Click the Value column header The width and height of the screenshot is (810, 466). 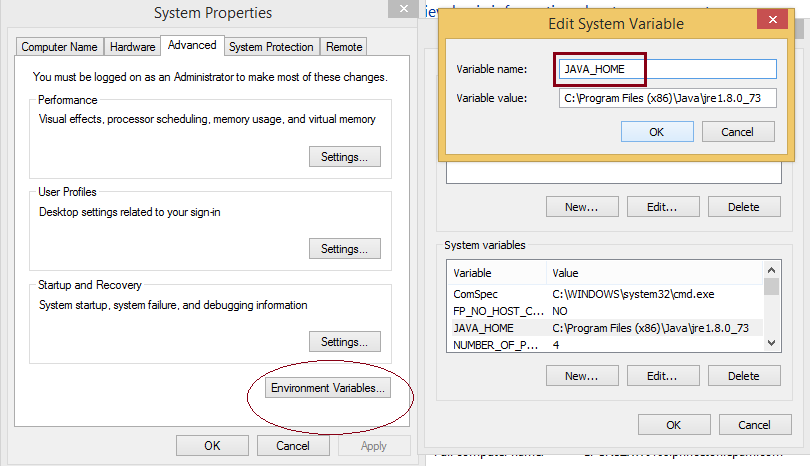pyautogui.click(x=655, y=273)
